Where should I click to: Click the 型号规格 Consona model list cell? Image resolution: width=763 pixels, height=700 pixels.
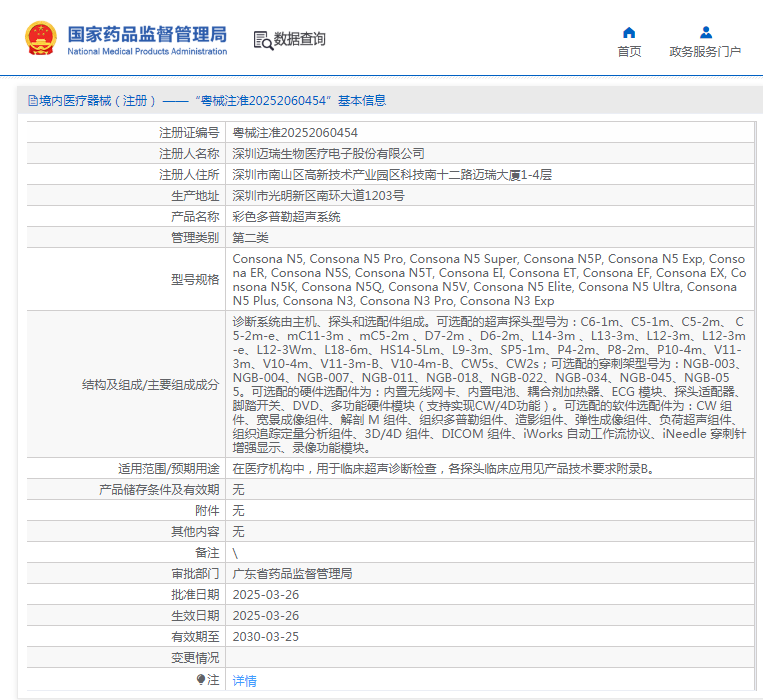click(488, 279)
